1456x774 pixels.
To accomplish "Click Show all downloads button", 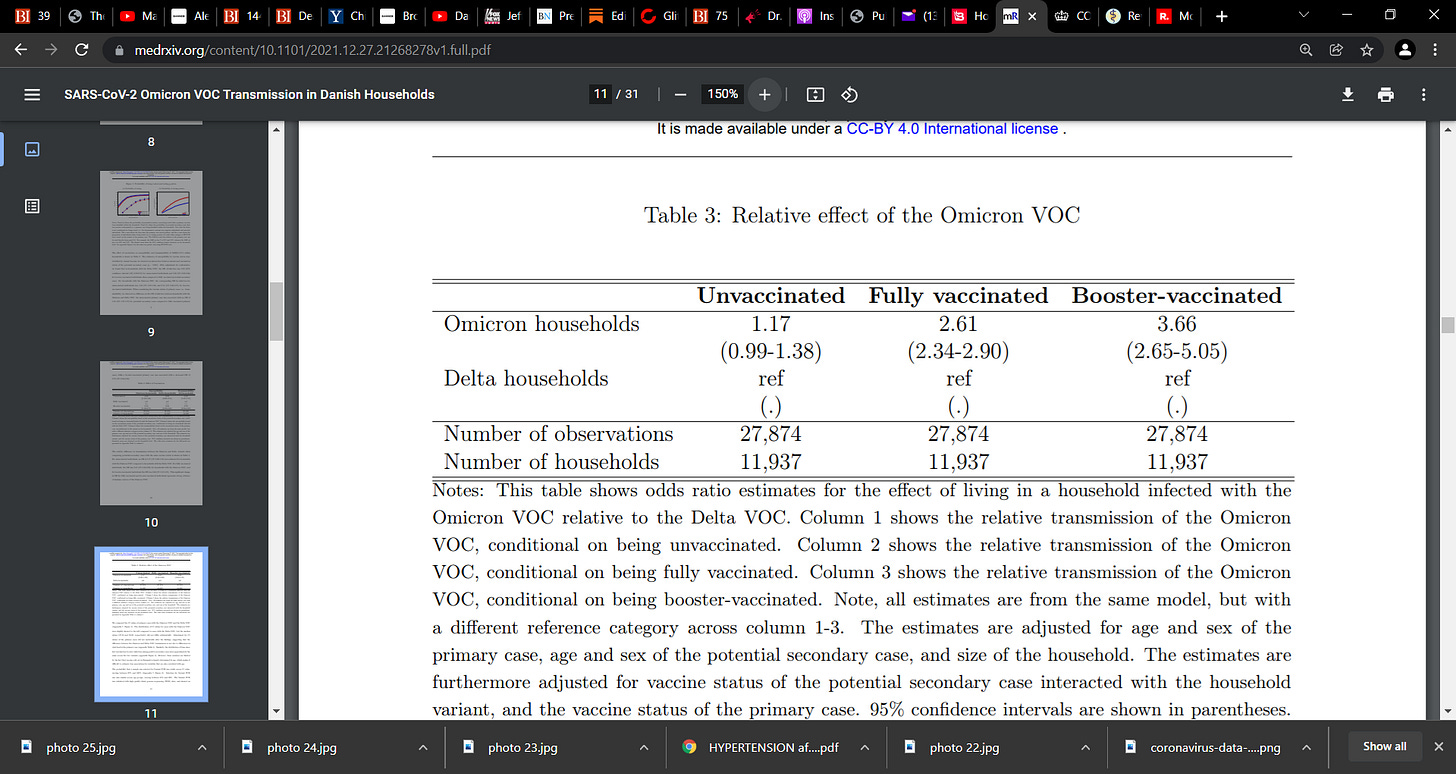I will pos(1384,746).
